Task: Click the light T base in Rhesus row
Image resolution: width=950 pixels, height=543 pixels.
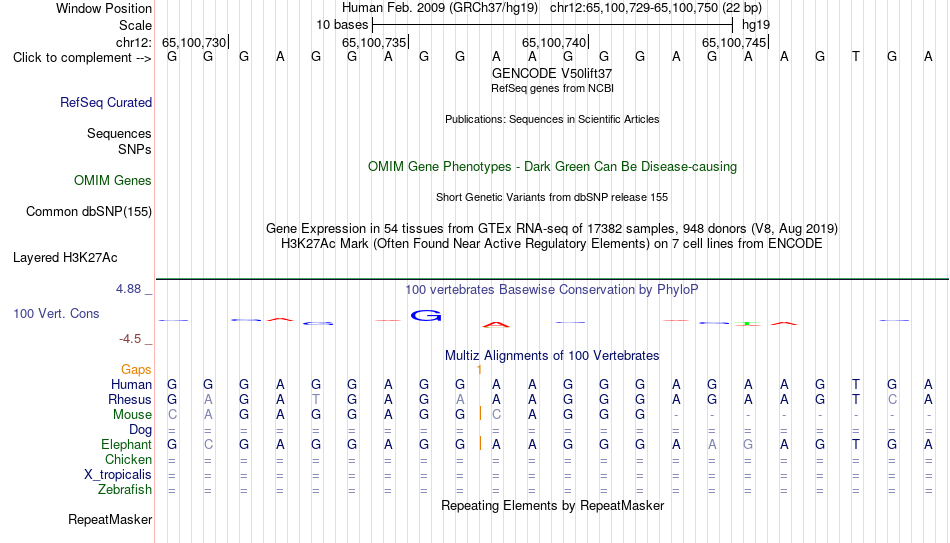Action: pos(316,399)
